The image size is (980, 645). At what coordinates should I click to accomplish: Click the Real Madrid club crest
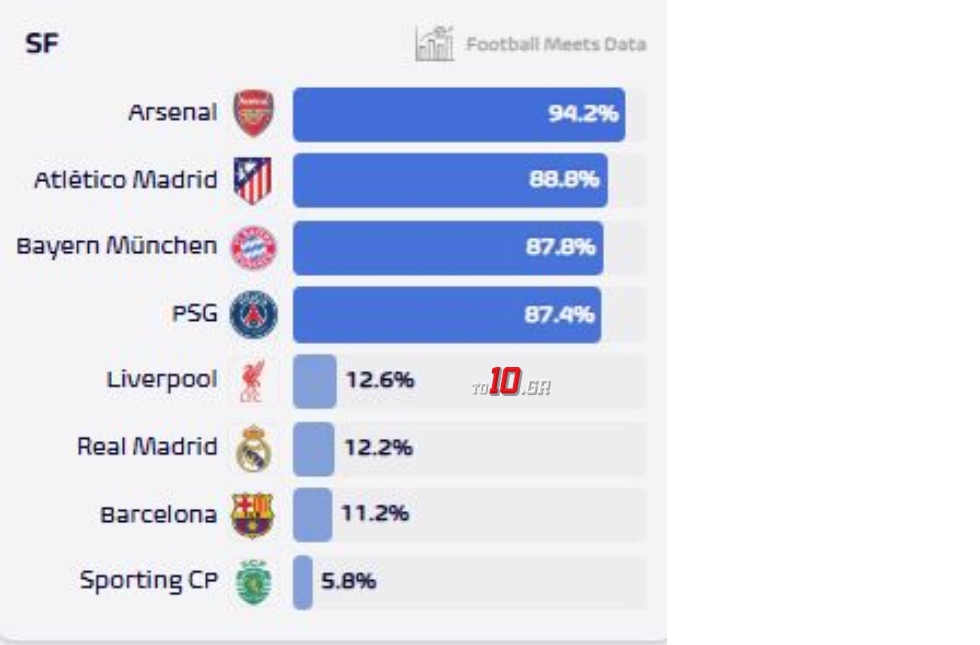pos(253,448)
